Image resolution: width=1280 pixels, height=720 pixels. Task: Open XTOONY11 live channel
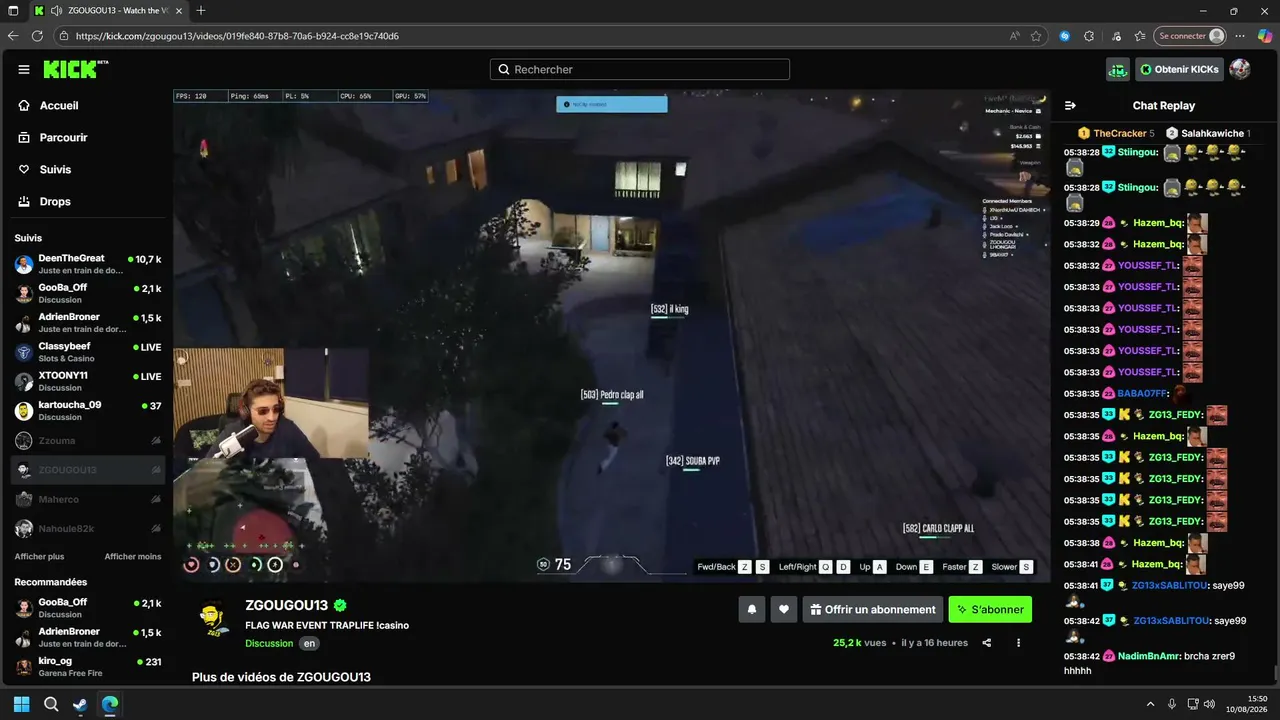point(88,382)
